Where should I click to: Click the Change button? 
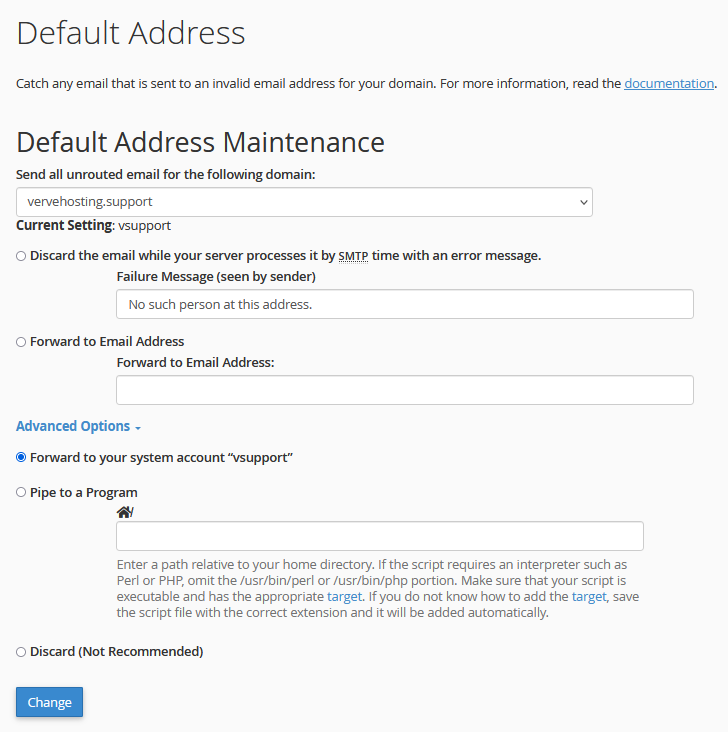point(49,702)
